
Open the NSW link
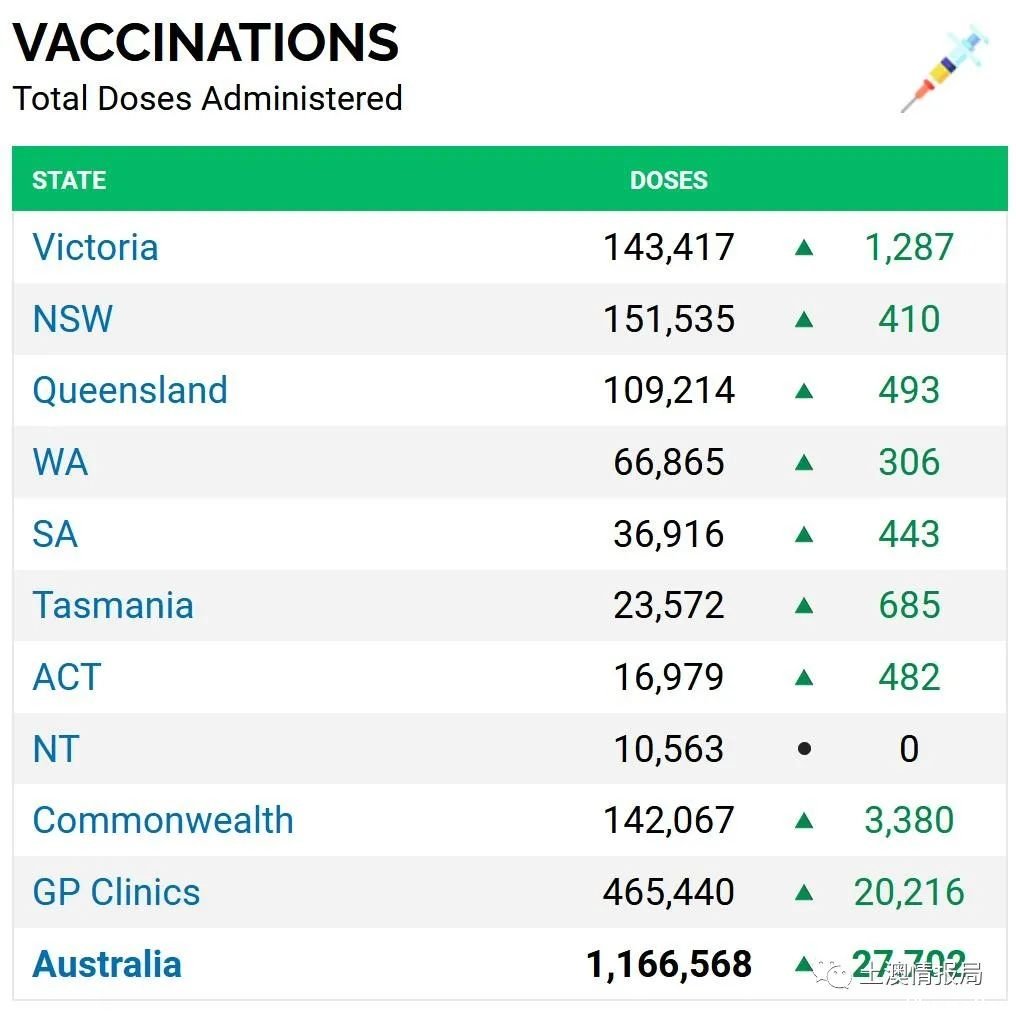pos(73,319)
